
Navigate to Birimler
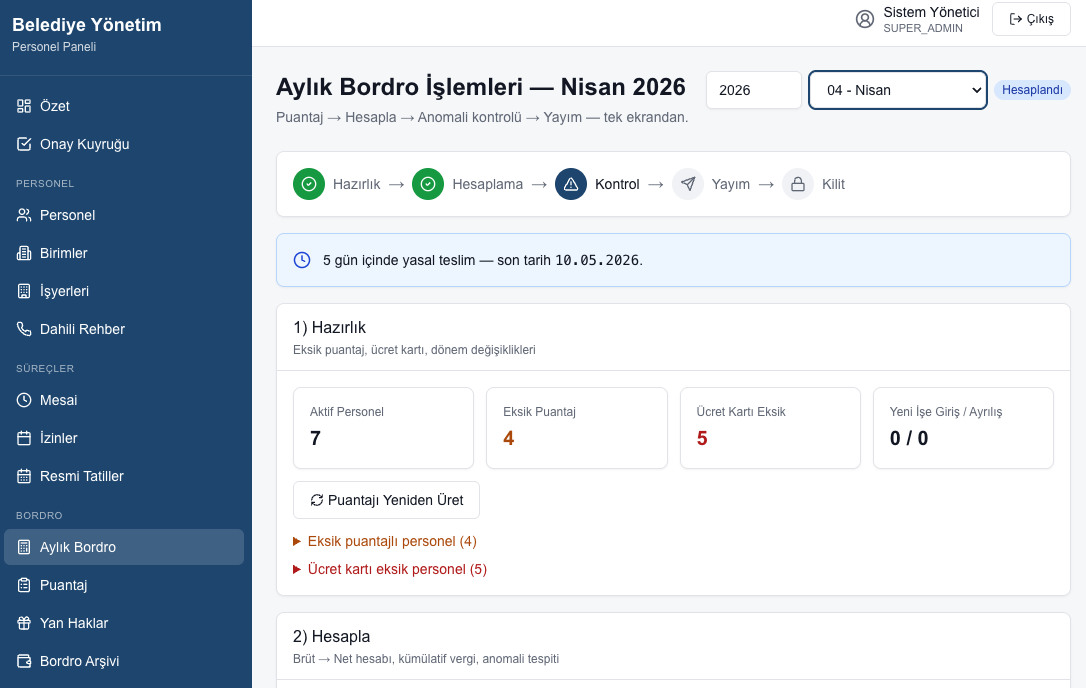(124, 253)
